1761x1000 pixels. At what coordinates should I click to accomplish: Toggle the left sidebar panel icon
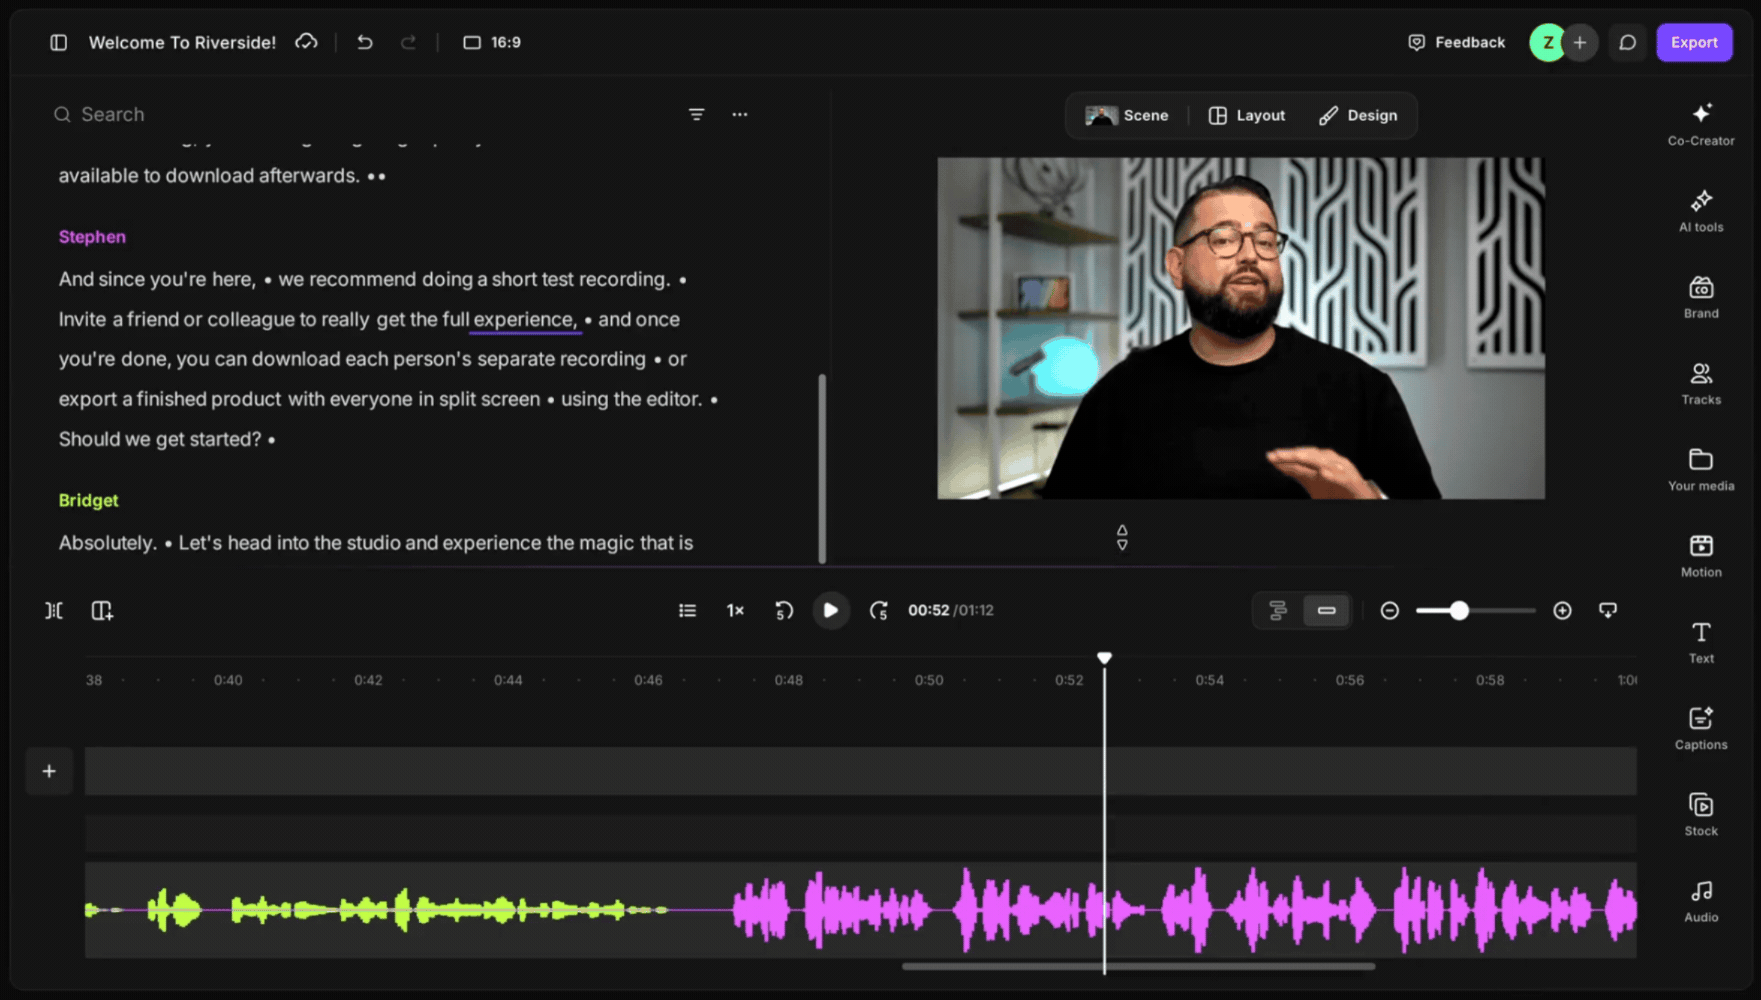click(x=59, y=42)
